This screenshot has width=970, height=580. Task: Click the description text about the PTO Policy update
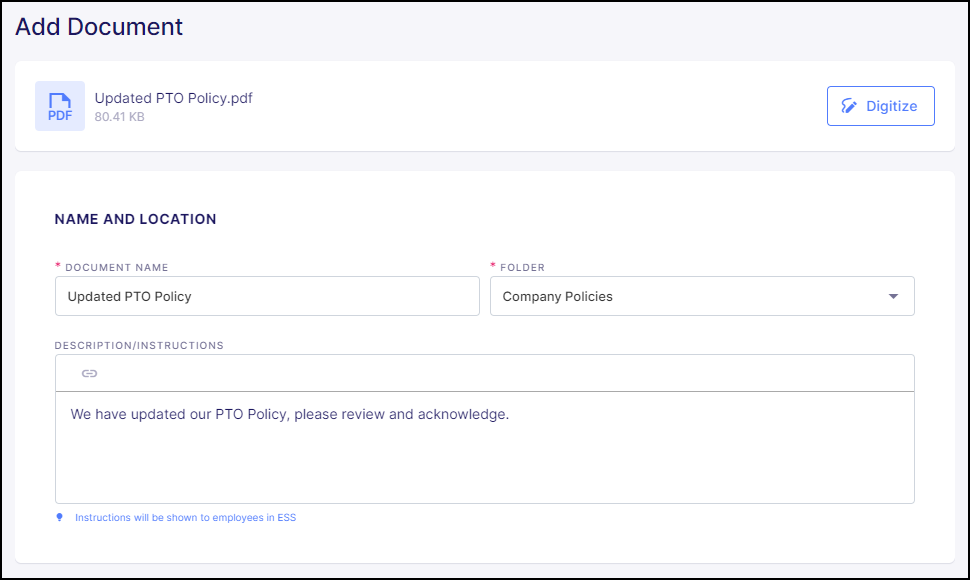coord(289,413)
